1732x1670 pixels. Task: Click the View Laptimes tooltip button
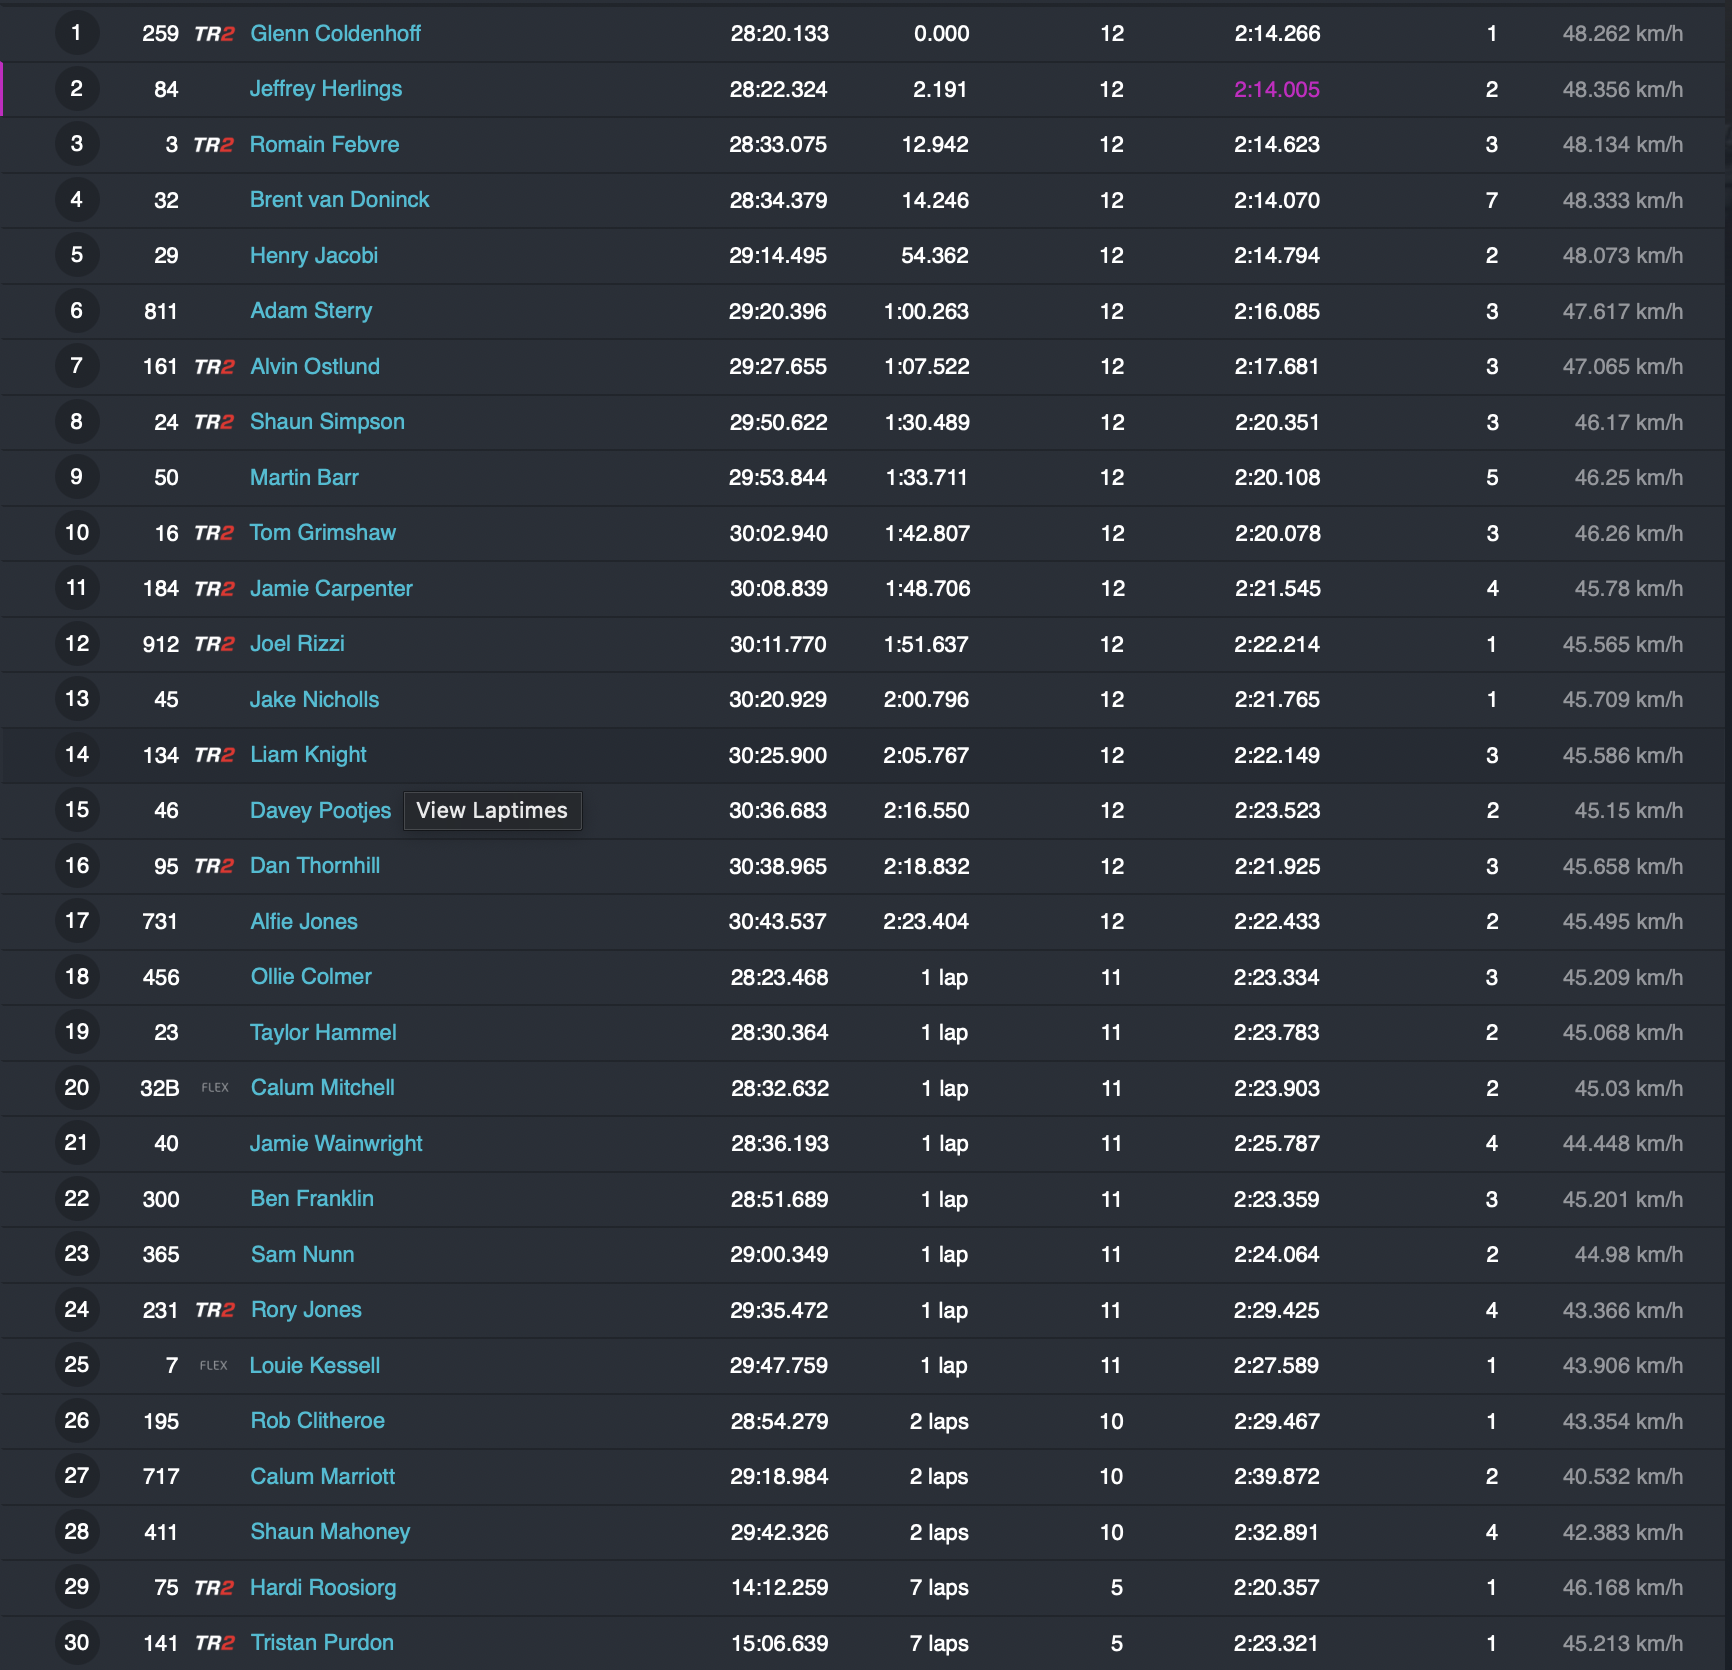coord(492,811)
